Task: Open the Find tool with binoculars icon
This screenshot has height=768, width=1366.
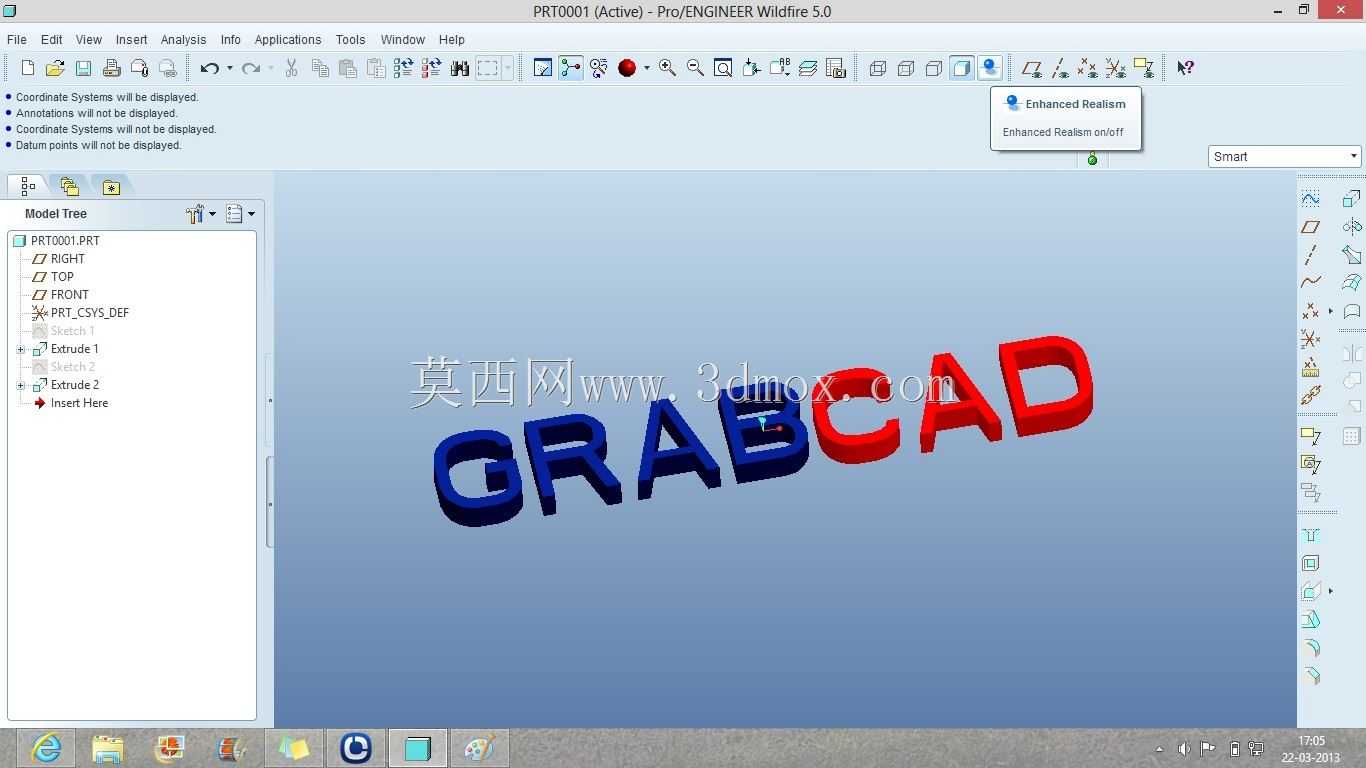Action: (460, 68)
